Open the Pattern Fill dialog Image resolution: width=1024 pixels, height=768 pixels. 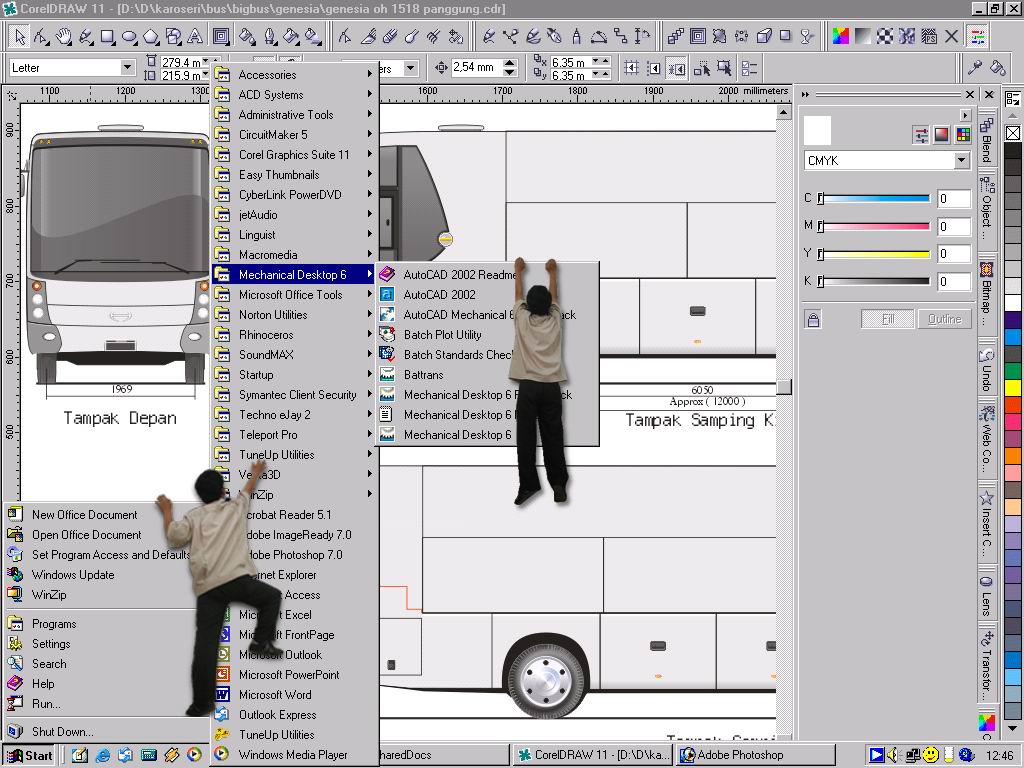885,37
